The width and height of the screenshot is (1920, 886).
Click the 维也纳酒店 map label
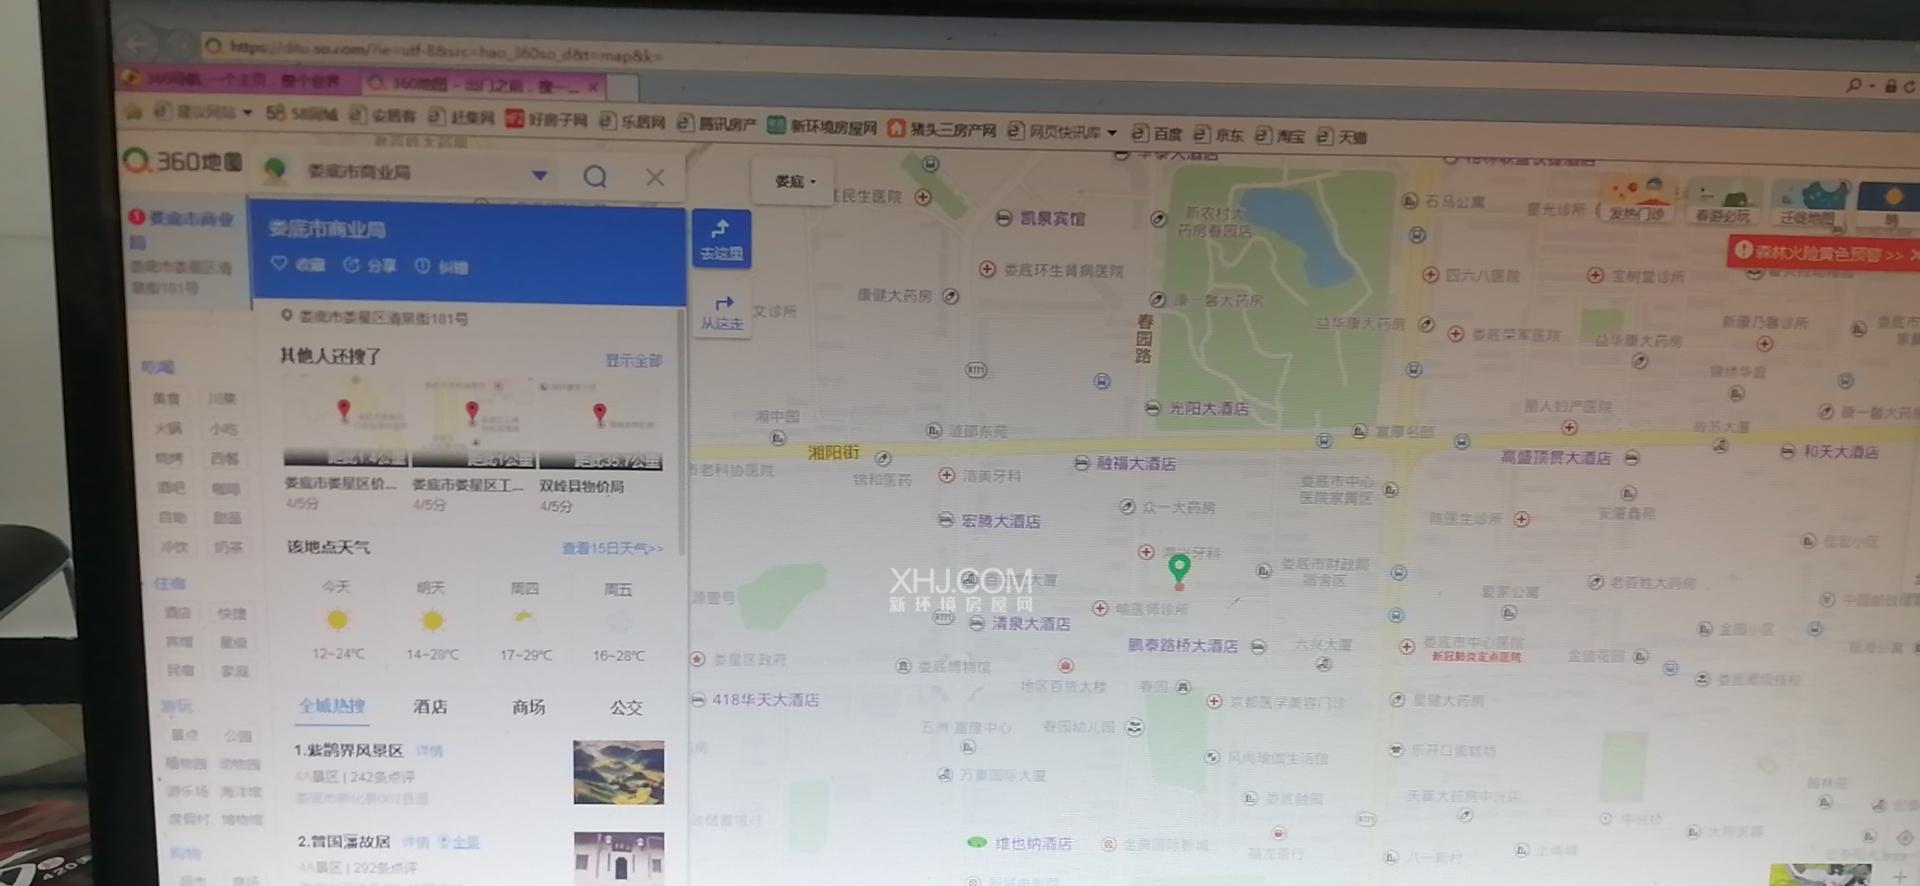click(1034, 843)
